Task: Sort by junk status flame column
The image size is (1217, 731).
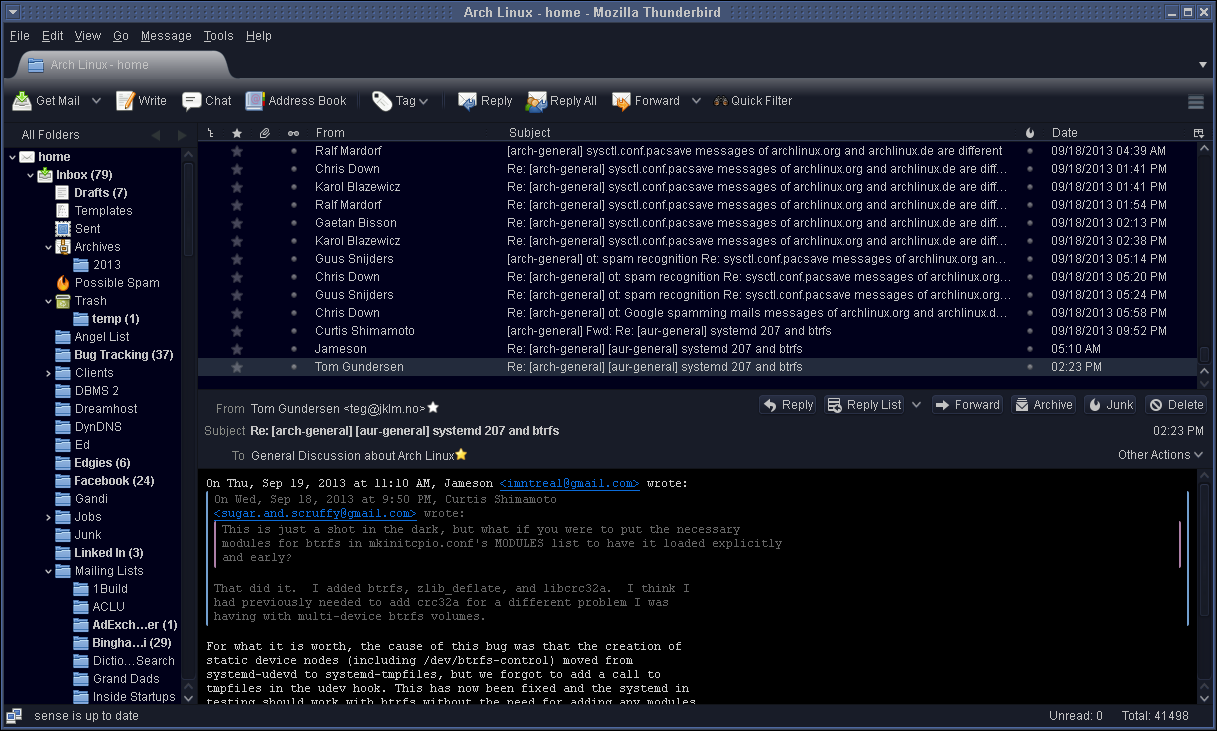Action: pos(1030,133)
